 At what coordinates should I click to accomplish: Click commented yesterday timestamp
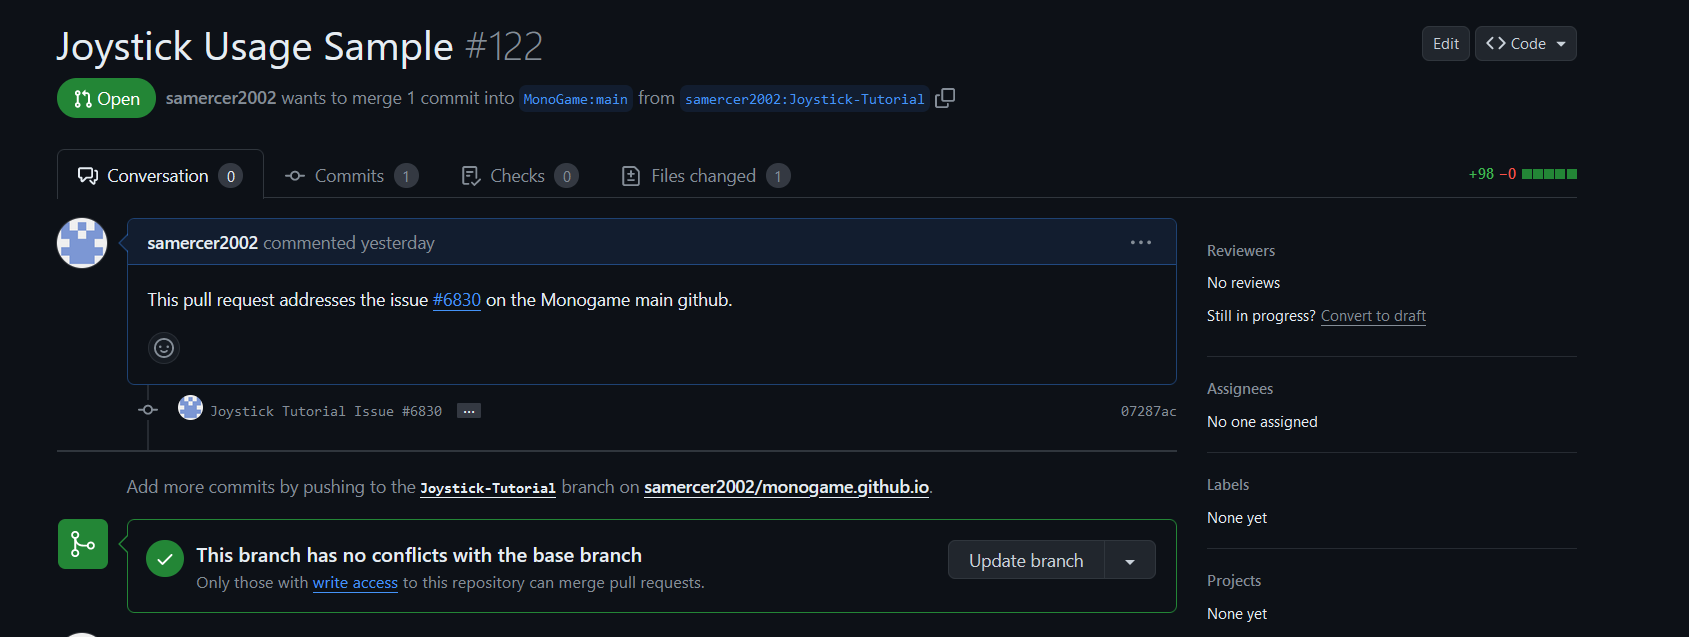(x=349, y=243)
